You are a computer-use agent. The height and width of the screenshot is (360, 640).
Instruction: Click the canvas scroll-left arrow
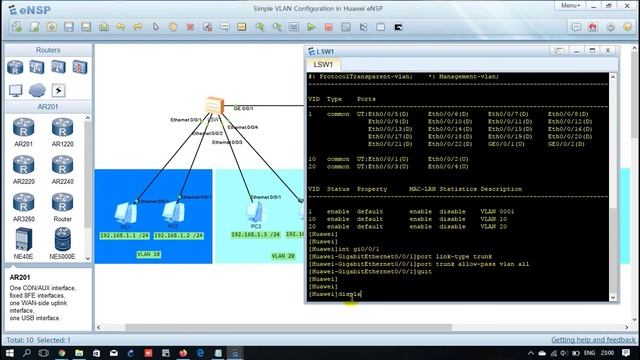pos(98,327)
